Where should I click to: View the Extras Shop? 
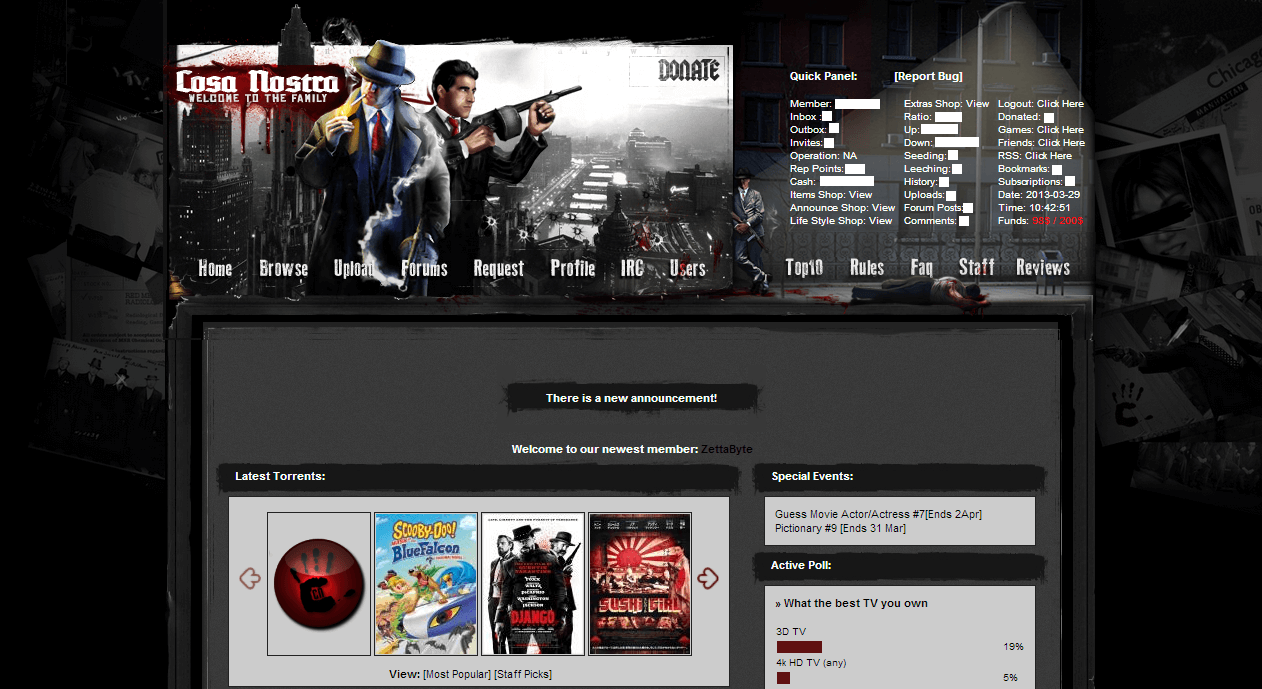(x=946, y=104)
